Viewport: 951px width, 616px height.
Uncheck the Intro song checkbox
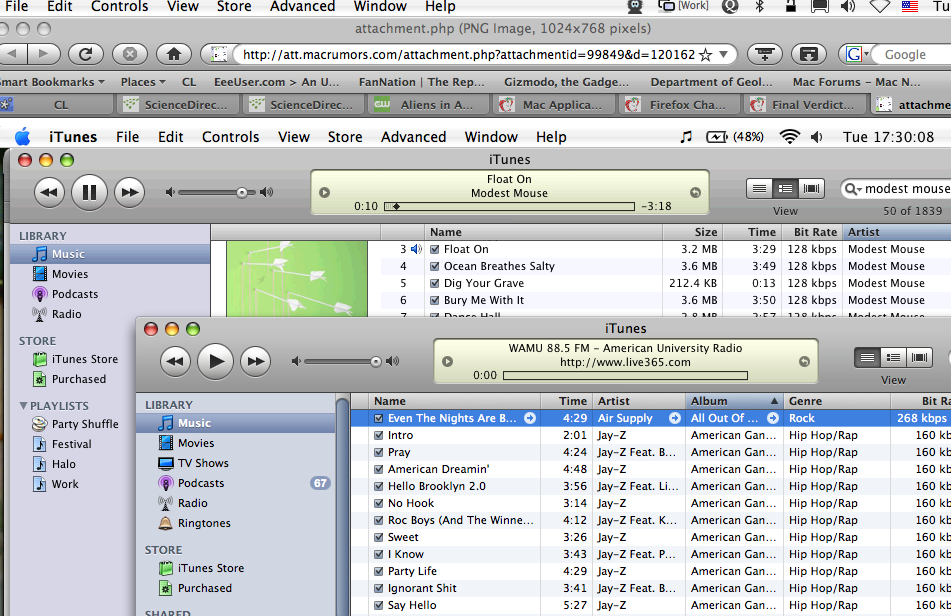[x=378, y=435]
